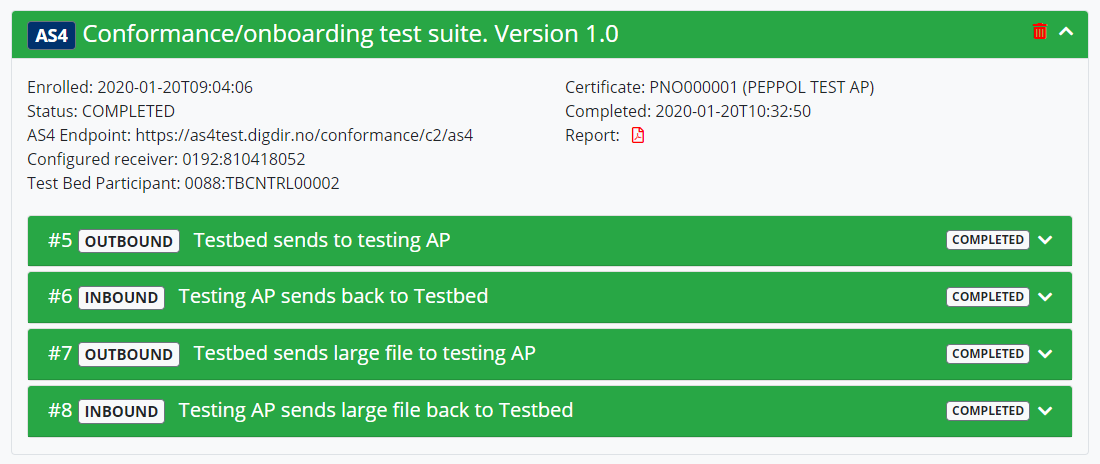The height and width of the screenshot is (464, 1100).
Task: Expand test #5 details chevron
Action: [1047, 240]
